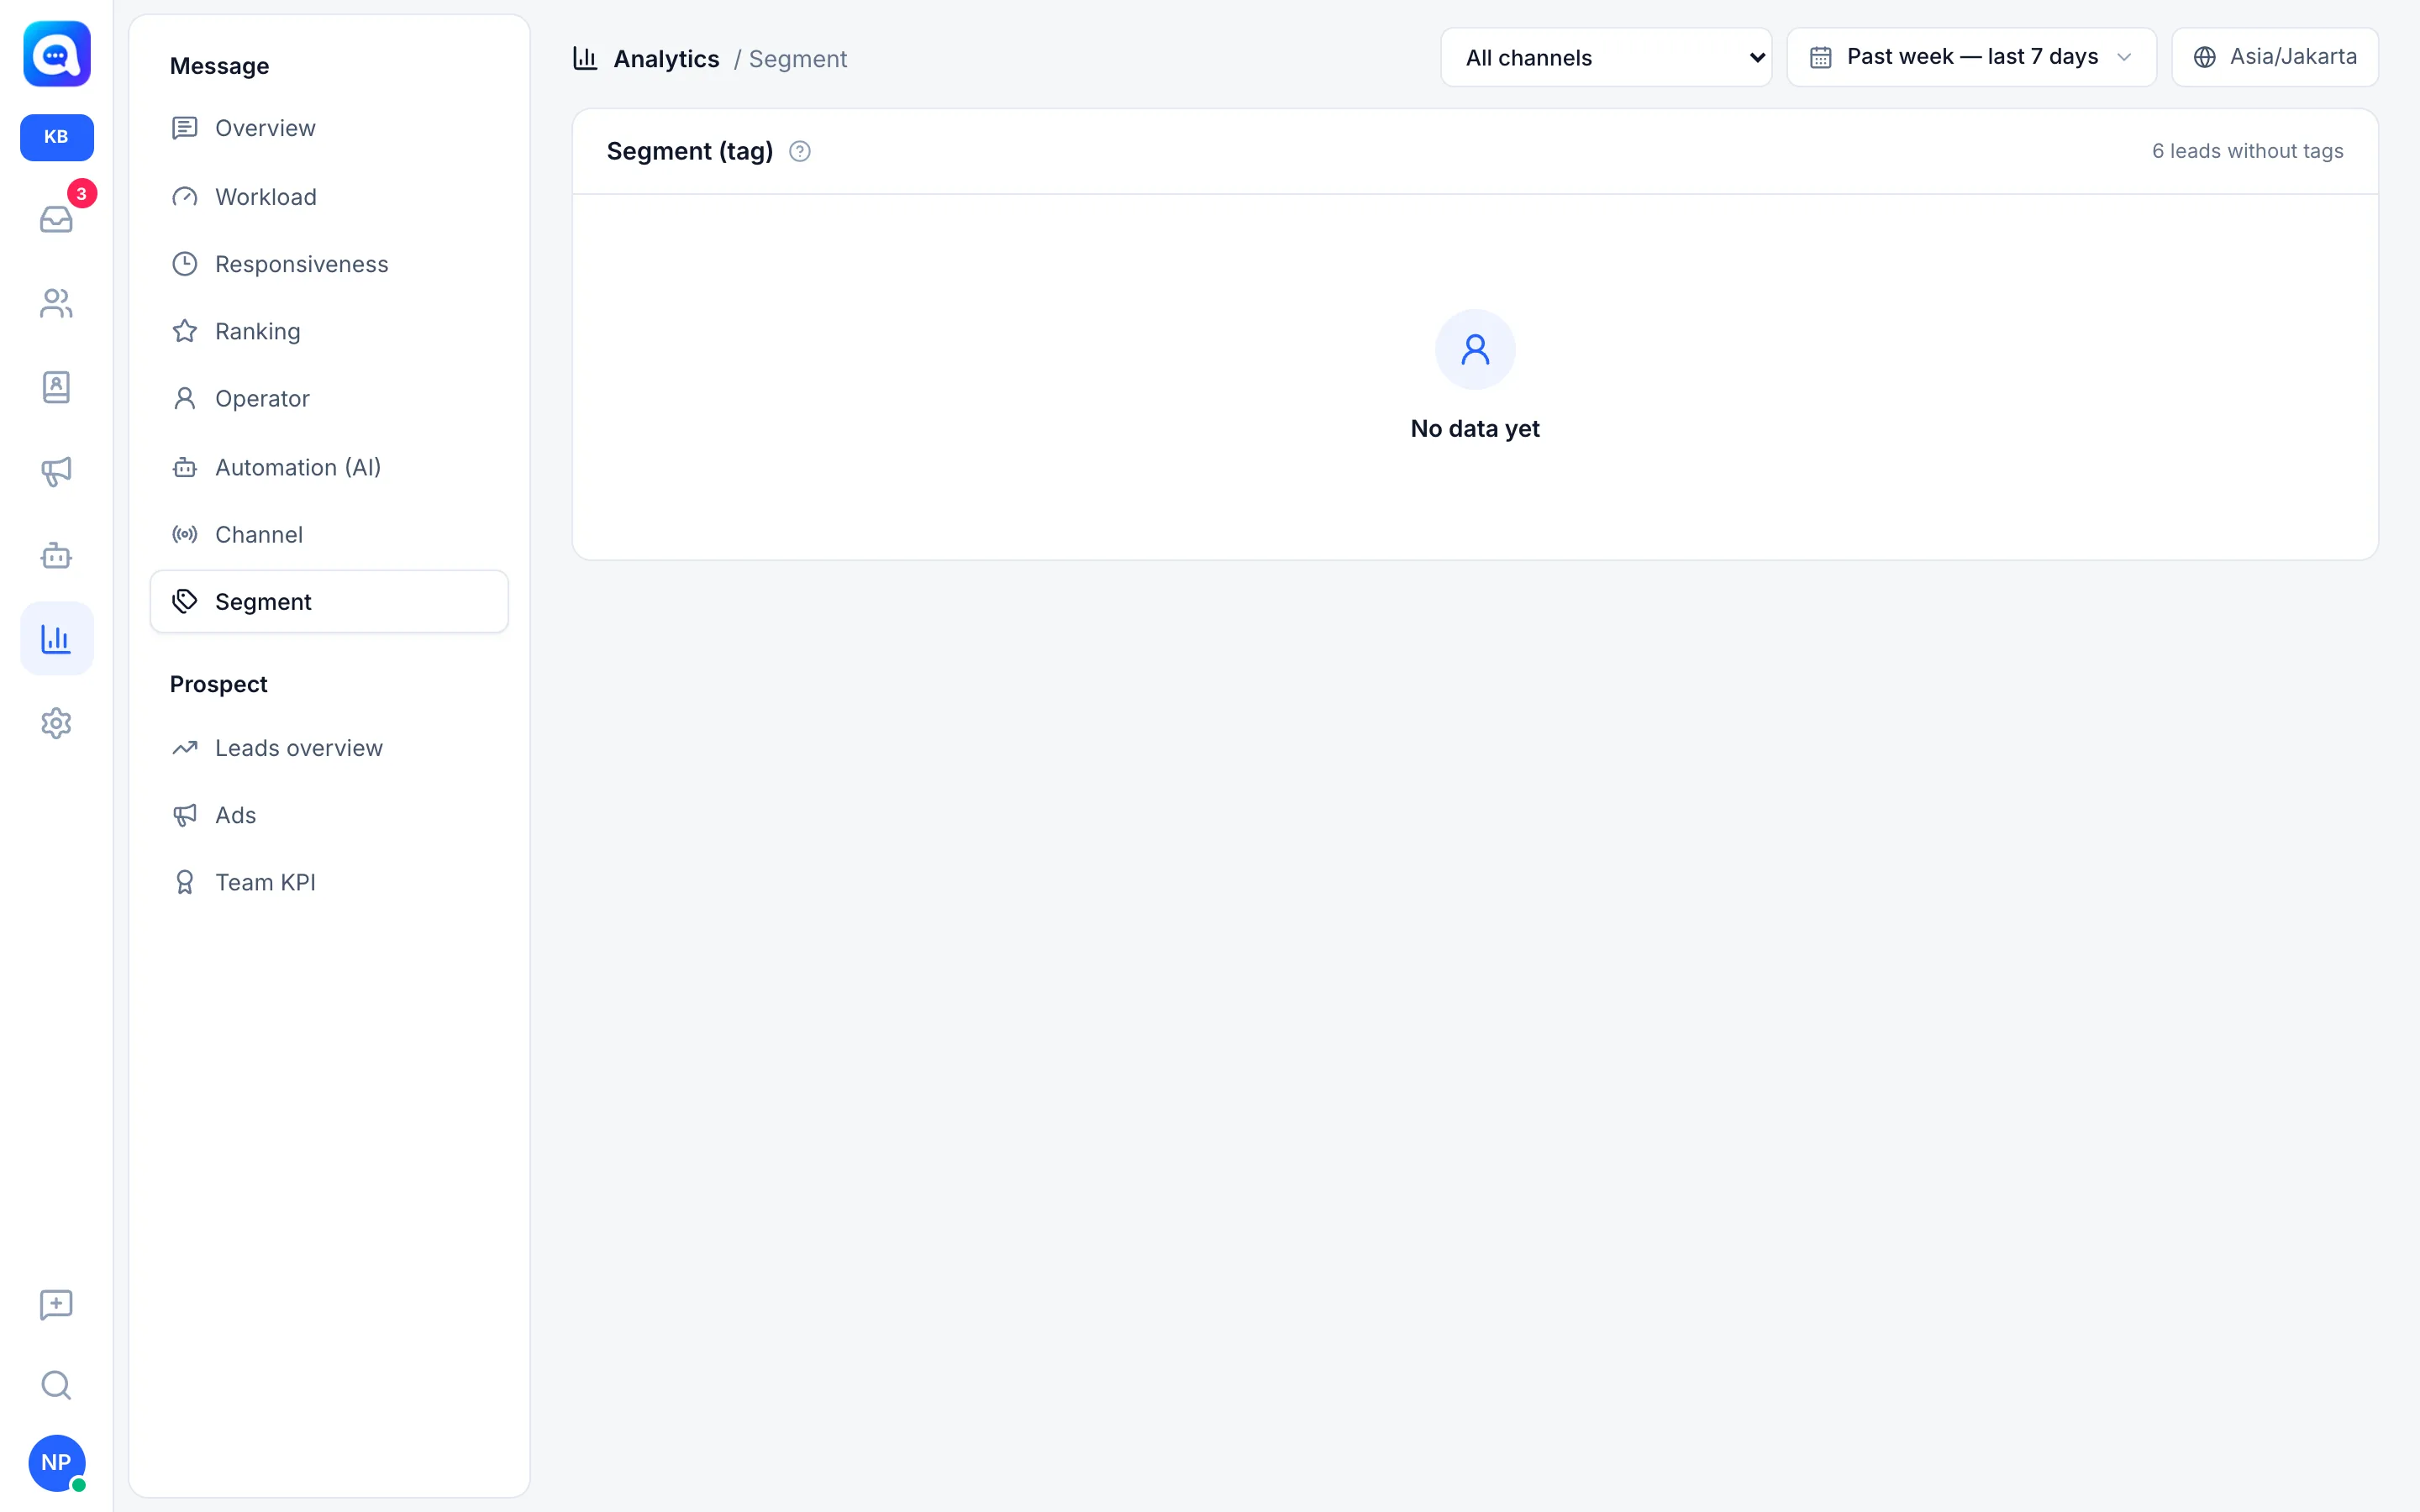Open the settings gear icon in sidebar
The image size is (2420, 1512).
(56, 723)
